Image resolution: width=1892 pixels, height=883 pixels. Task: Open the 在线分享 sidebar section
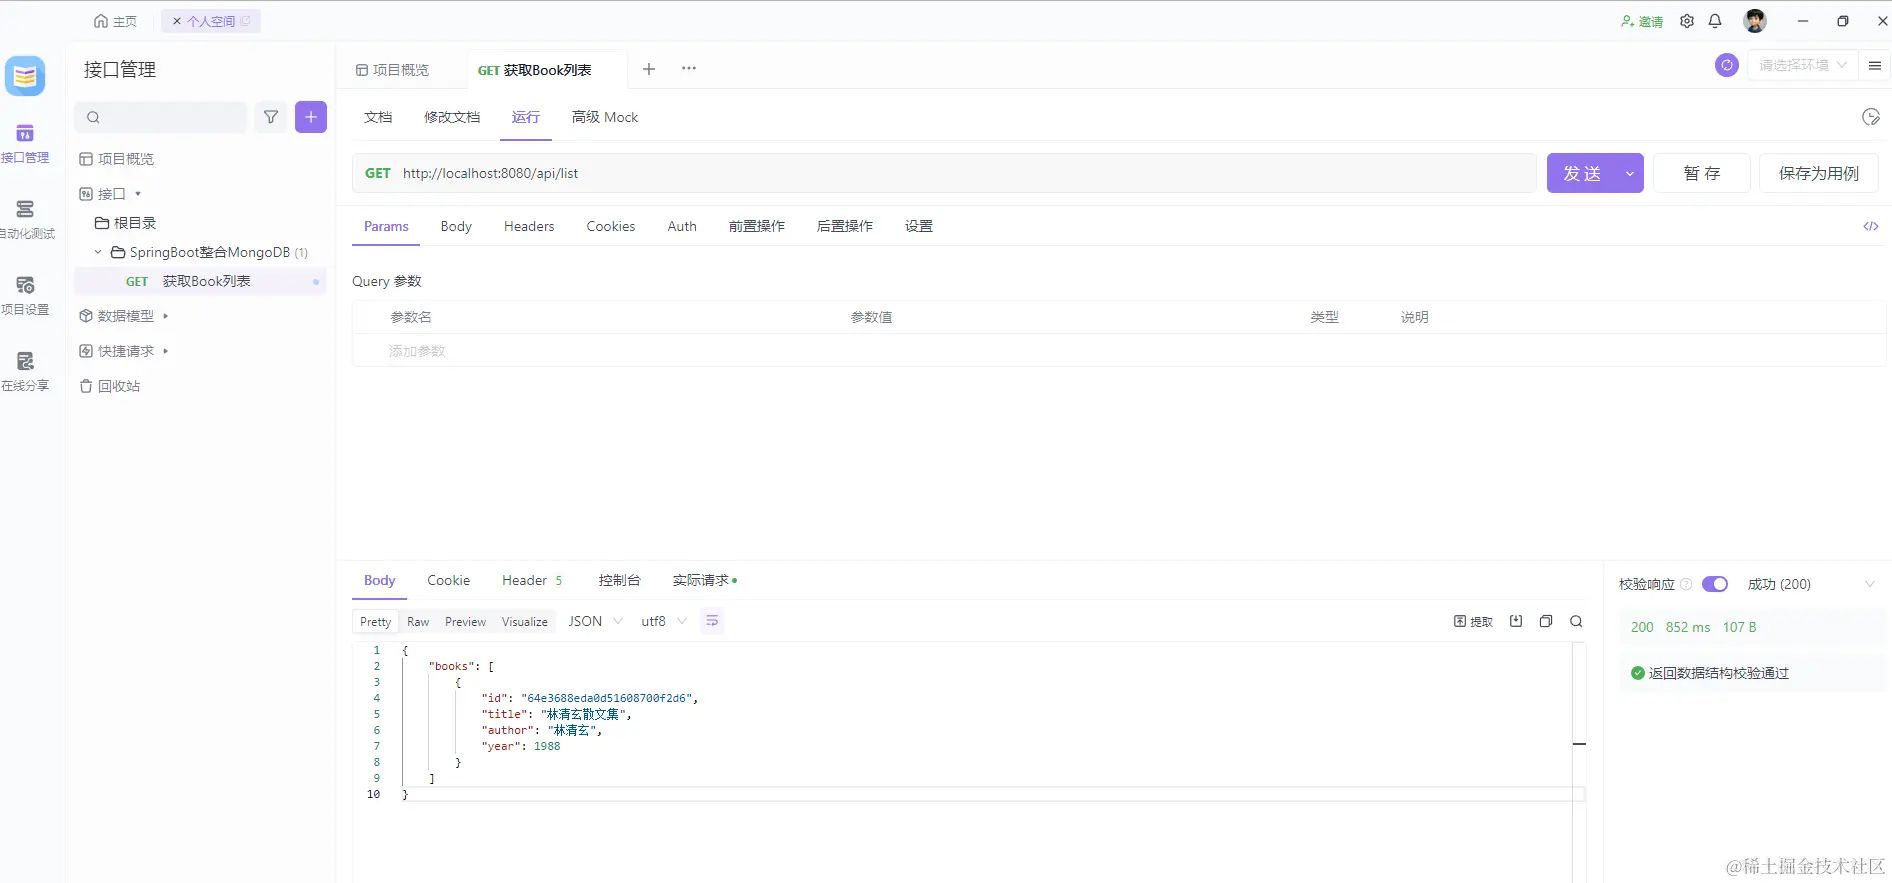[x=25, y=372]
